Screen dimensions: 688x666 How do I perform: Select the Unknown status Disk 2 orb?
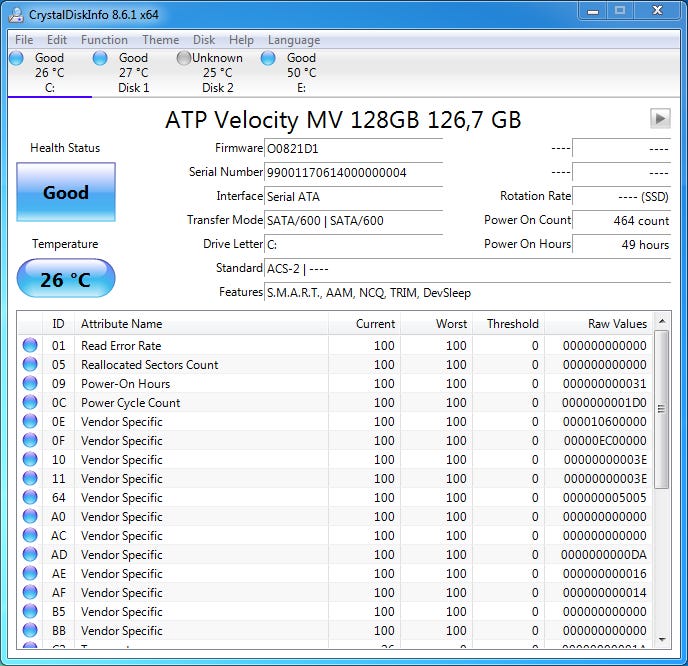point(184,58)
